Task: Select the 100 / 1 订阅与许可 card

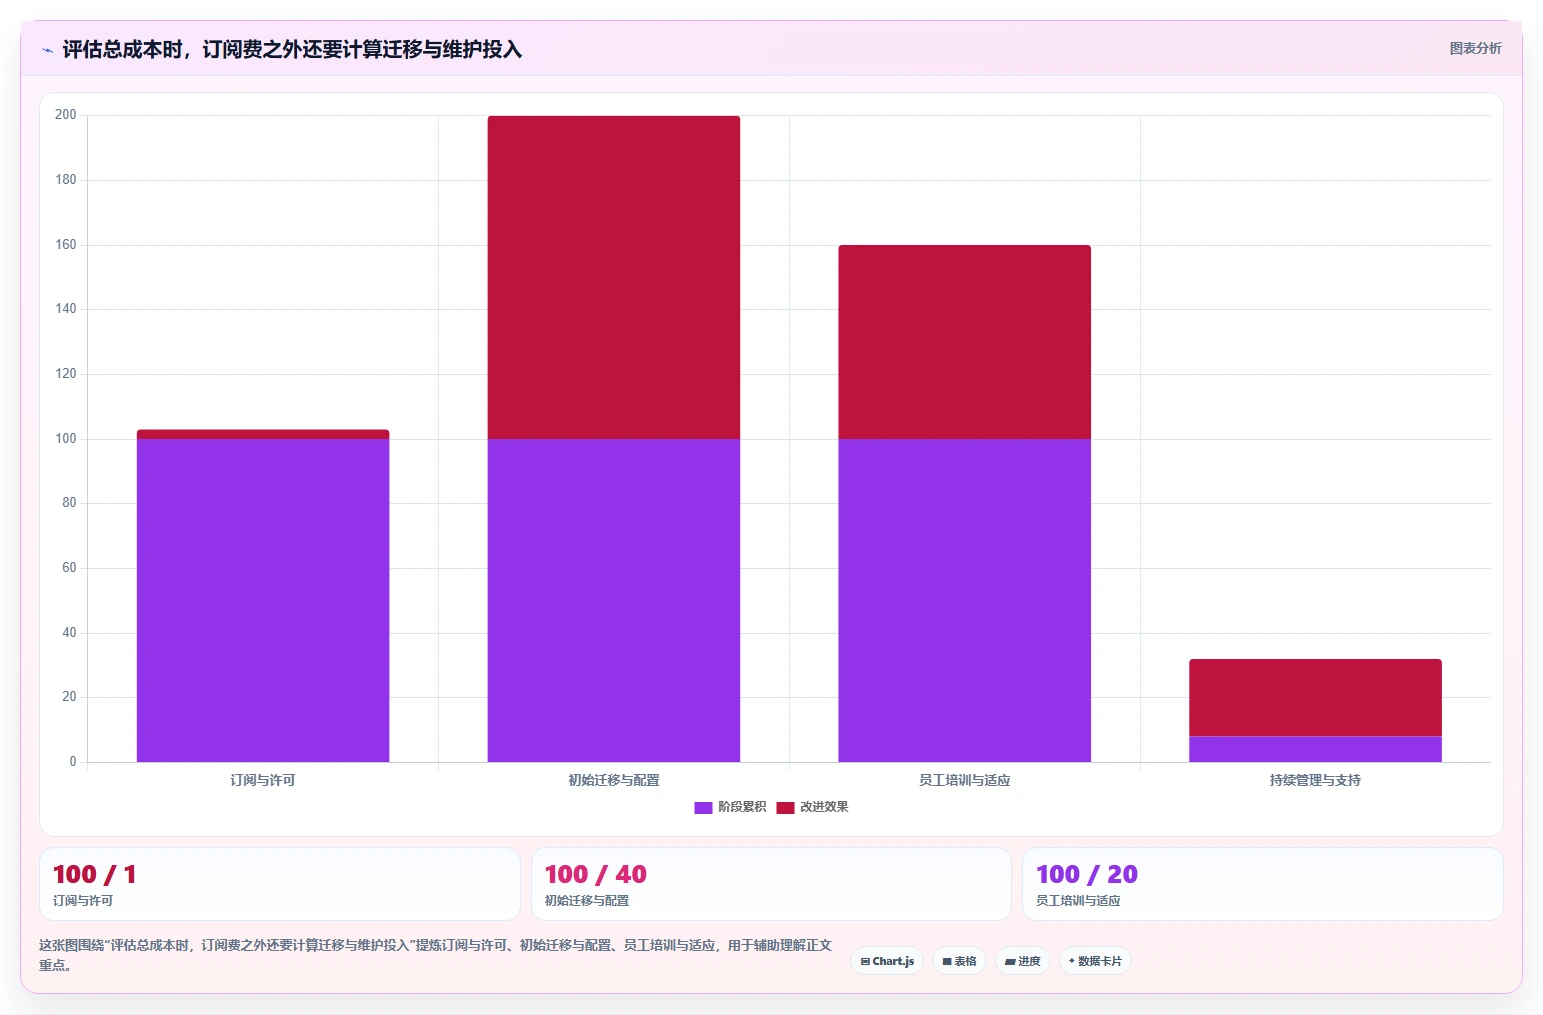Action: point(280,884)
